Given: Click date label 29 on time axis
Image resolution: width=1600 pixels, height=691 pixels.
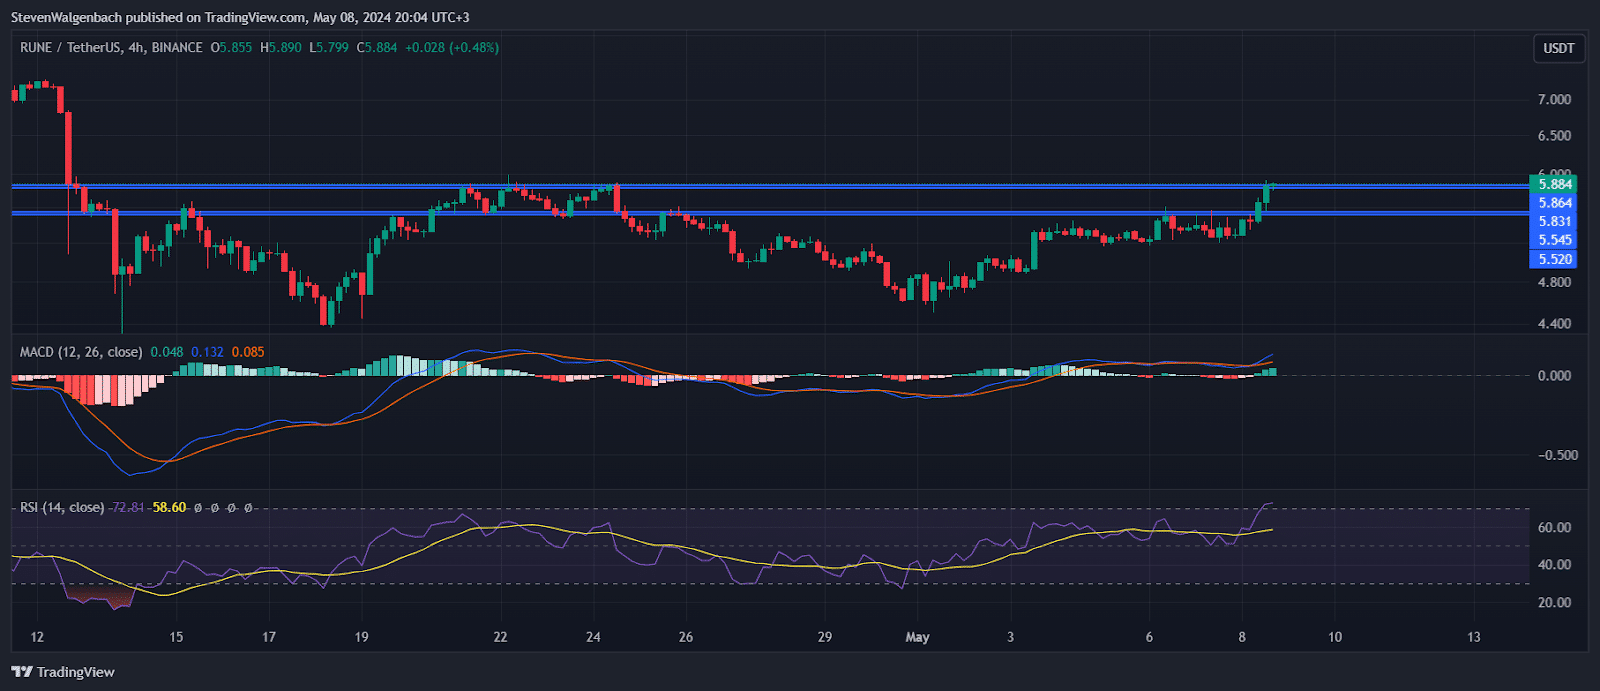Looking at the screenshot, I should [824, 637].
